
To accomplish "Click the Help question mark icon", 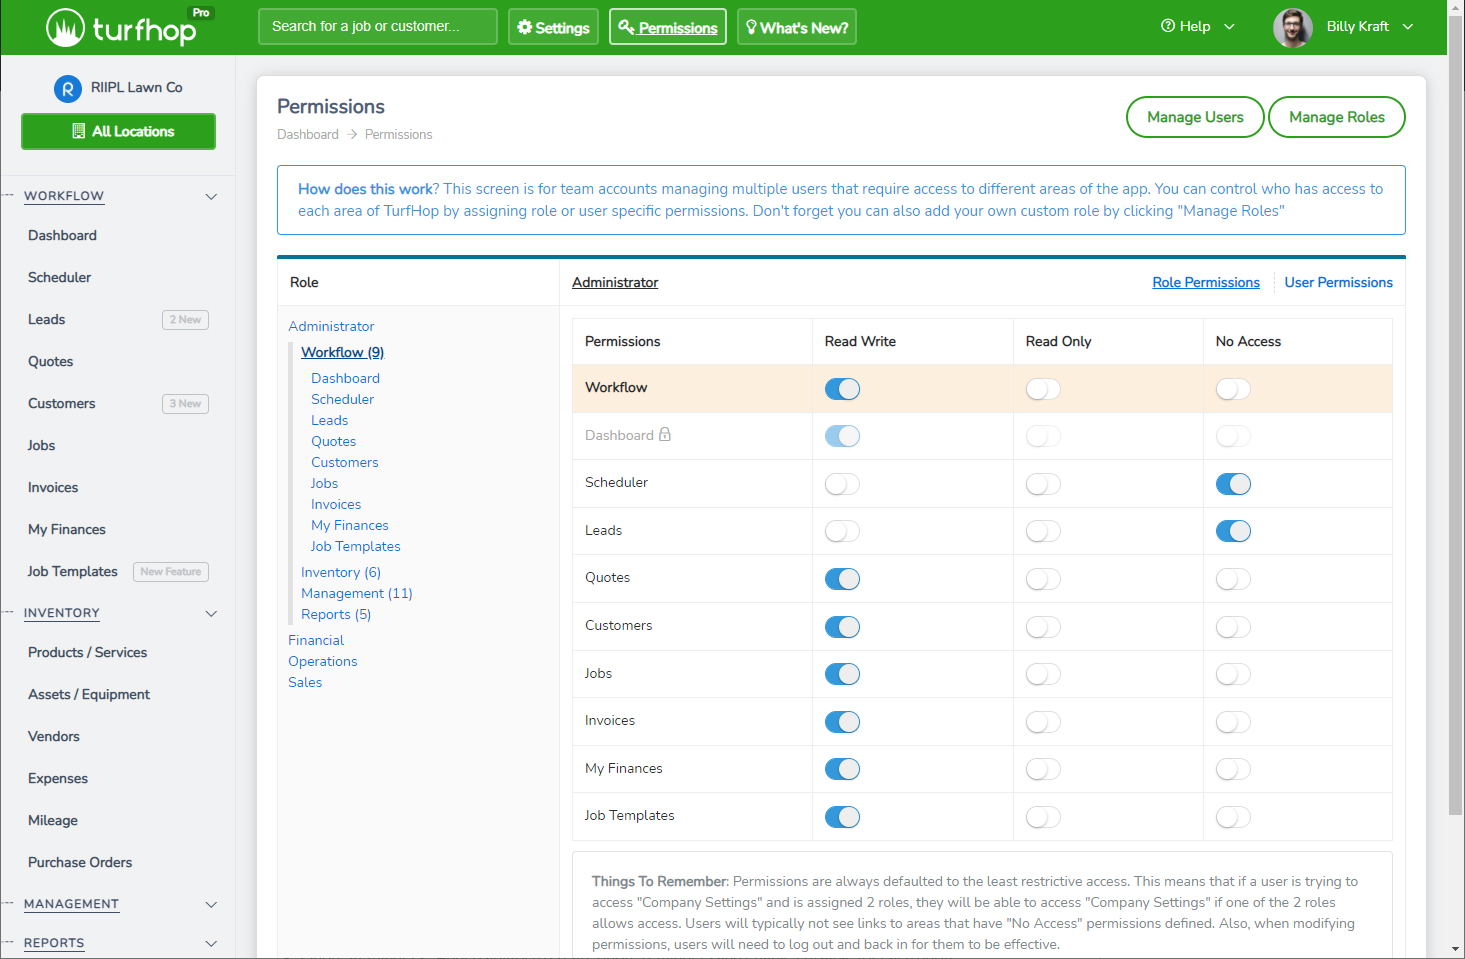I will pyautogui.click(x=1167, y=26).
